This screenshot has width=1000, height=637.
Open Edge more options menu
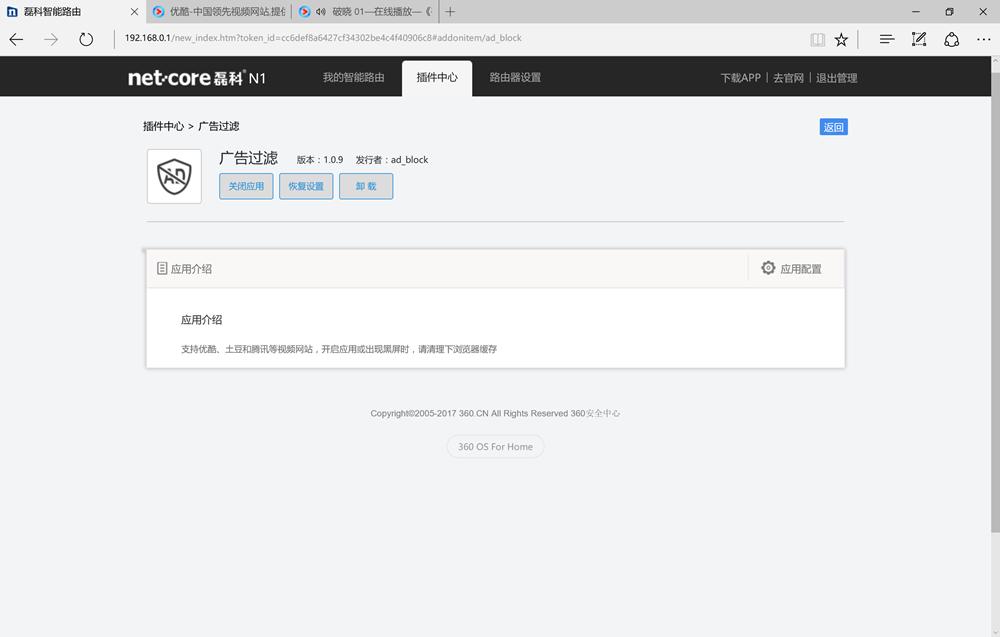(984, 39)
